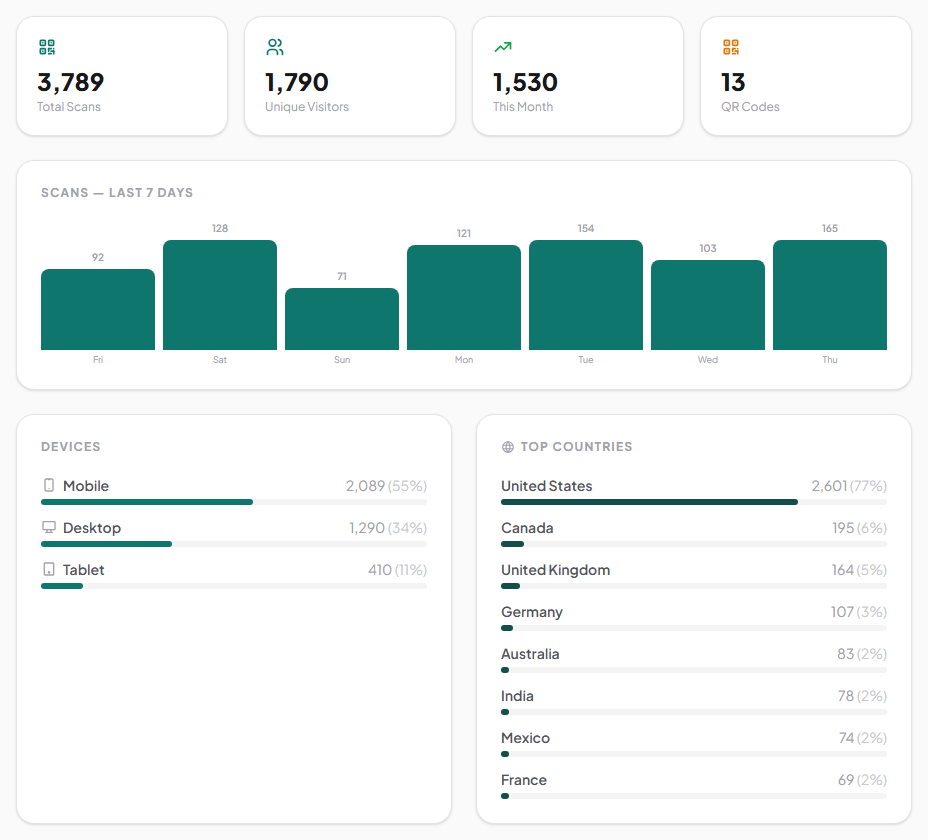Click the Unique Visitors people icon
This screenshot has width=928, height=840.
click(x=275, y=47)
